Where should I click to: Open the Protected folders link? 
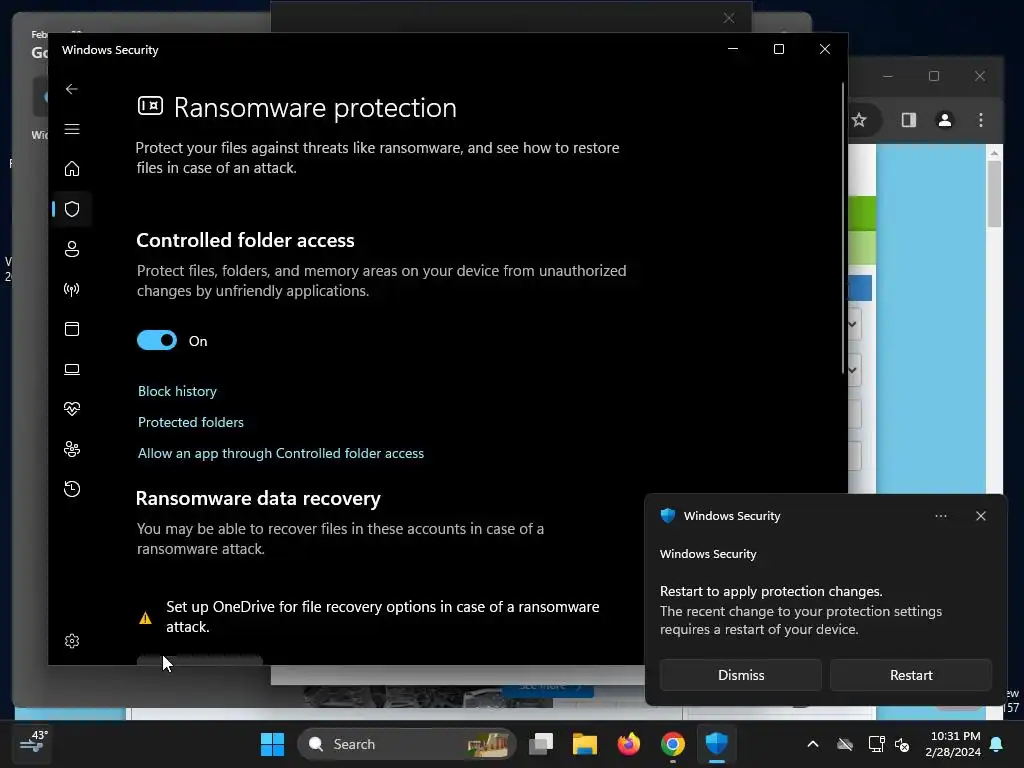pos(191,423)
